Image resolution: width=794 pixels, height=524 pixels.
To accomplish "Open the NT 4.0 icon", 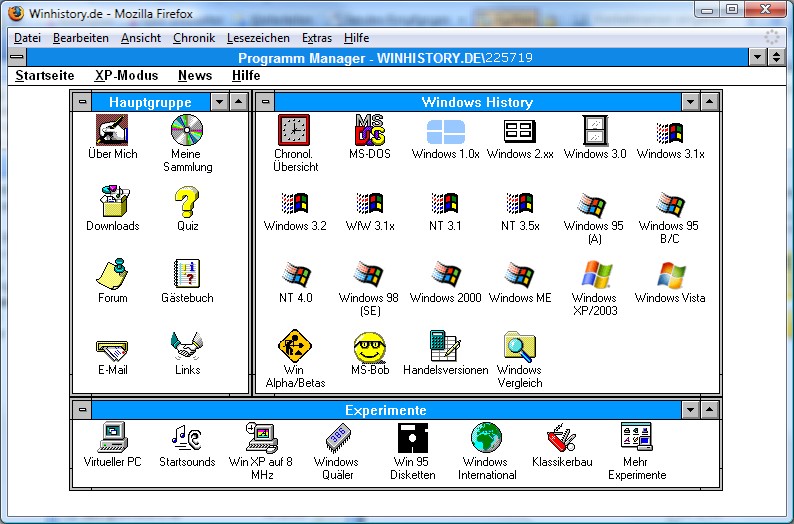I will coord(296,275).
